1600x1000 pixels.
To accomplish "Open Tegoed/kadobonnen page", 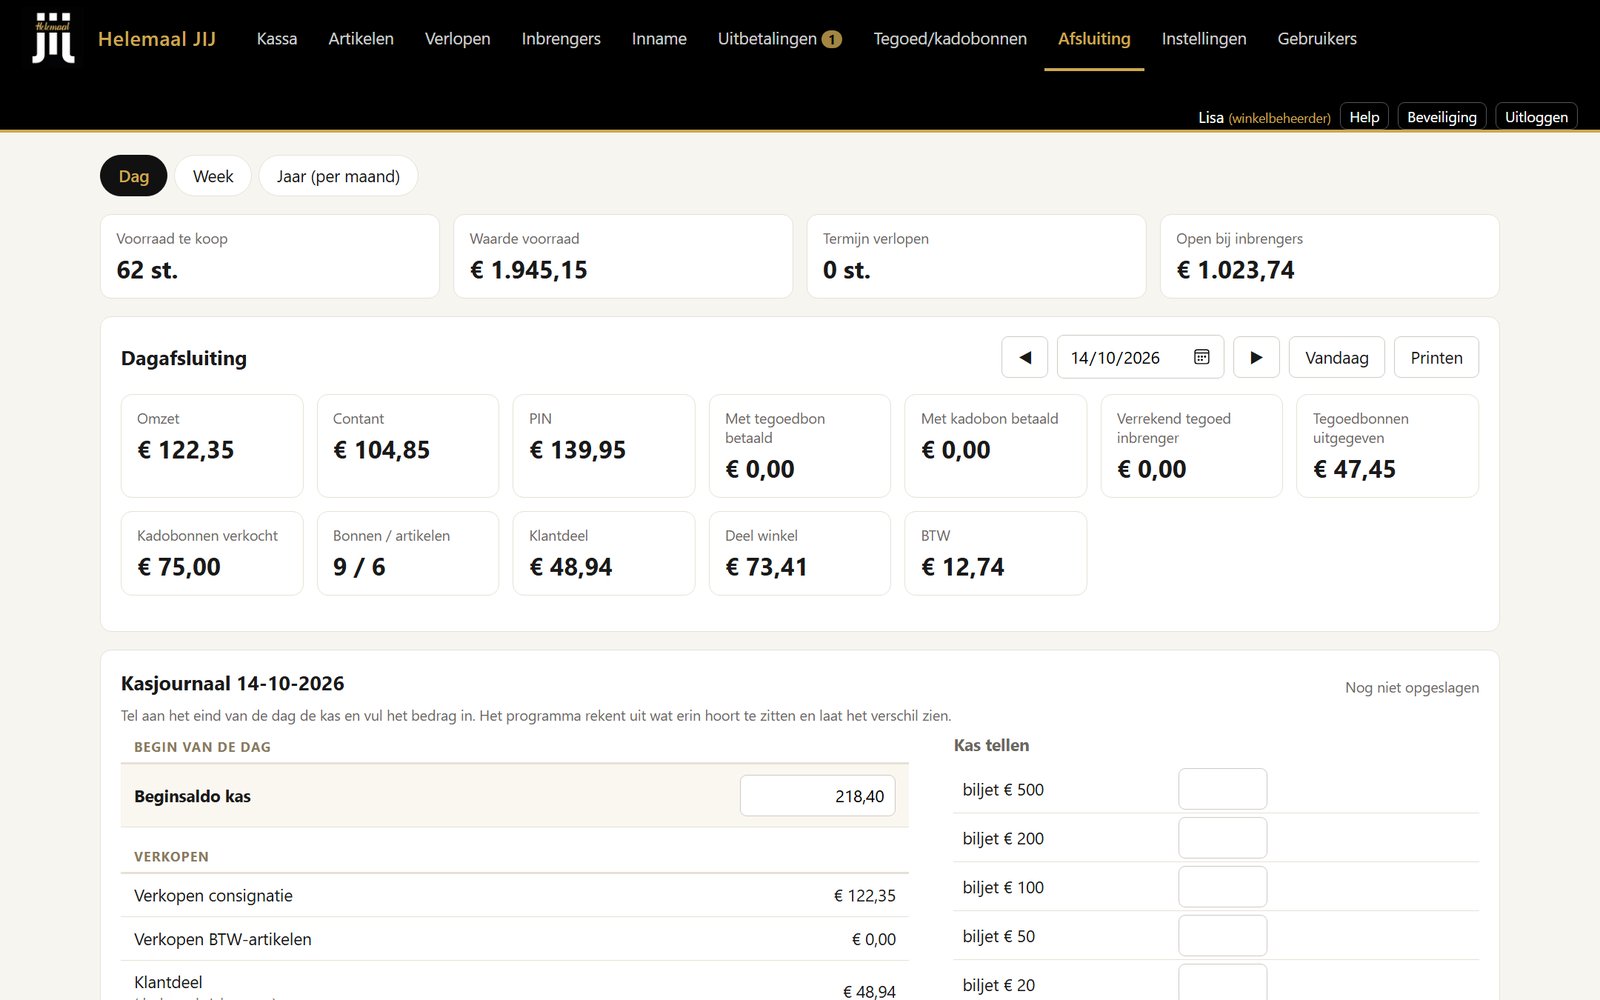I will tap(950, 39).
